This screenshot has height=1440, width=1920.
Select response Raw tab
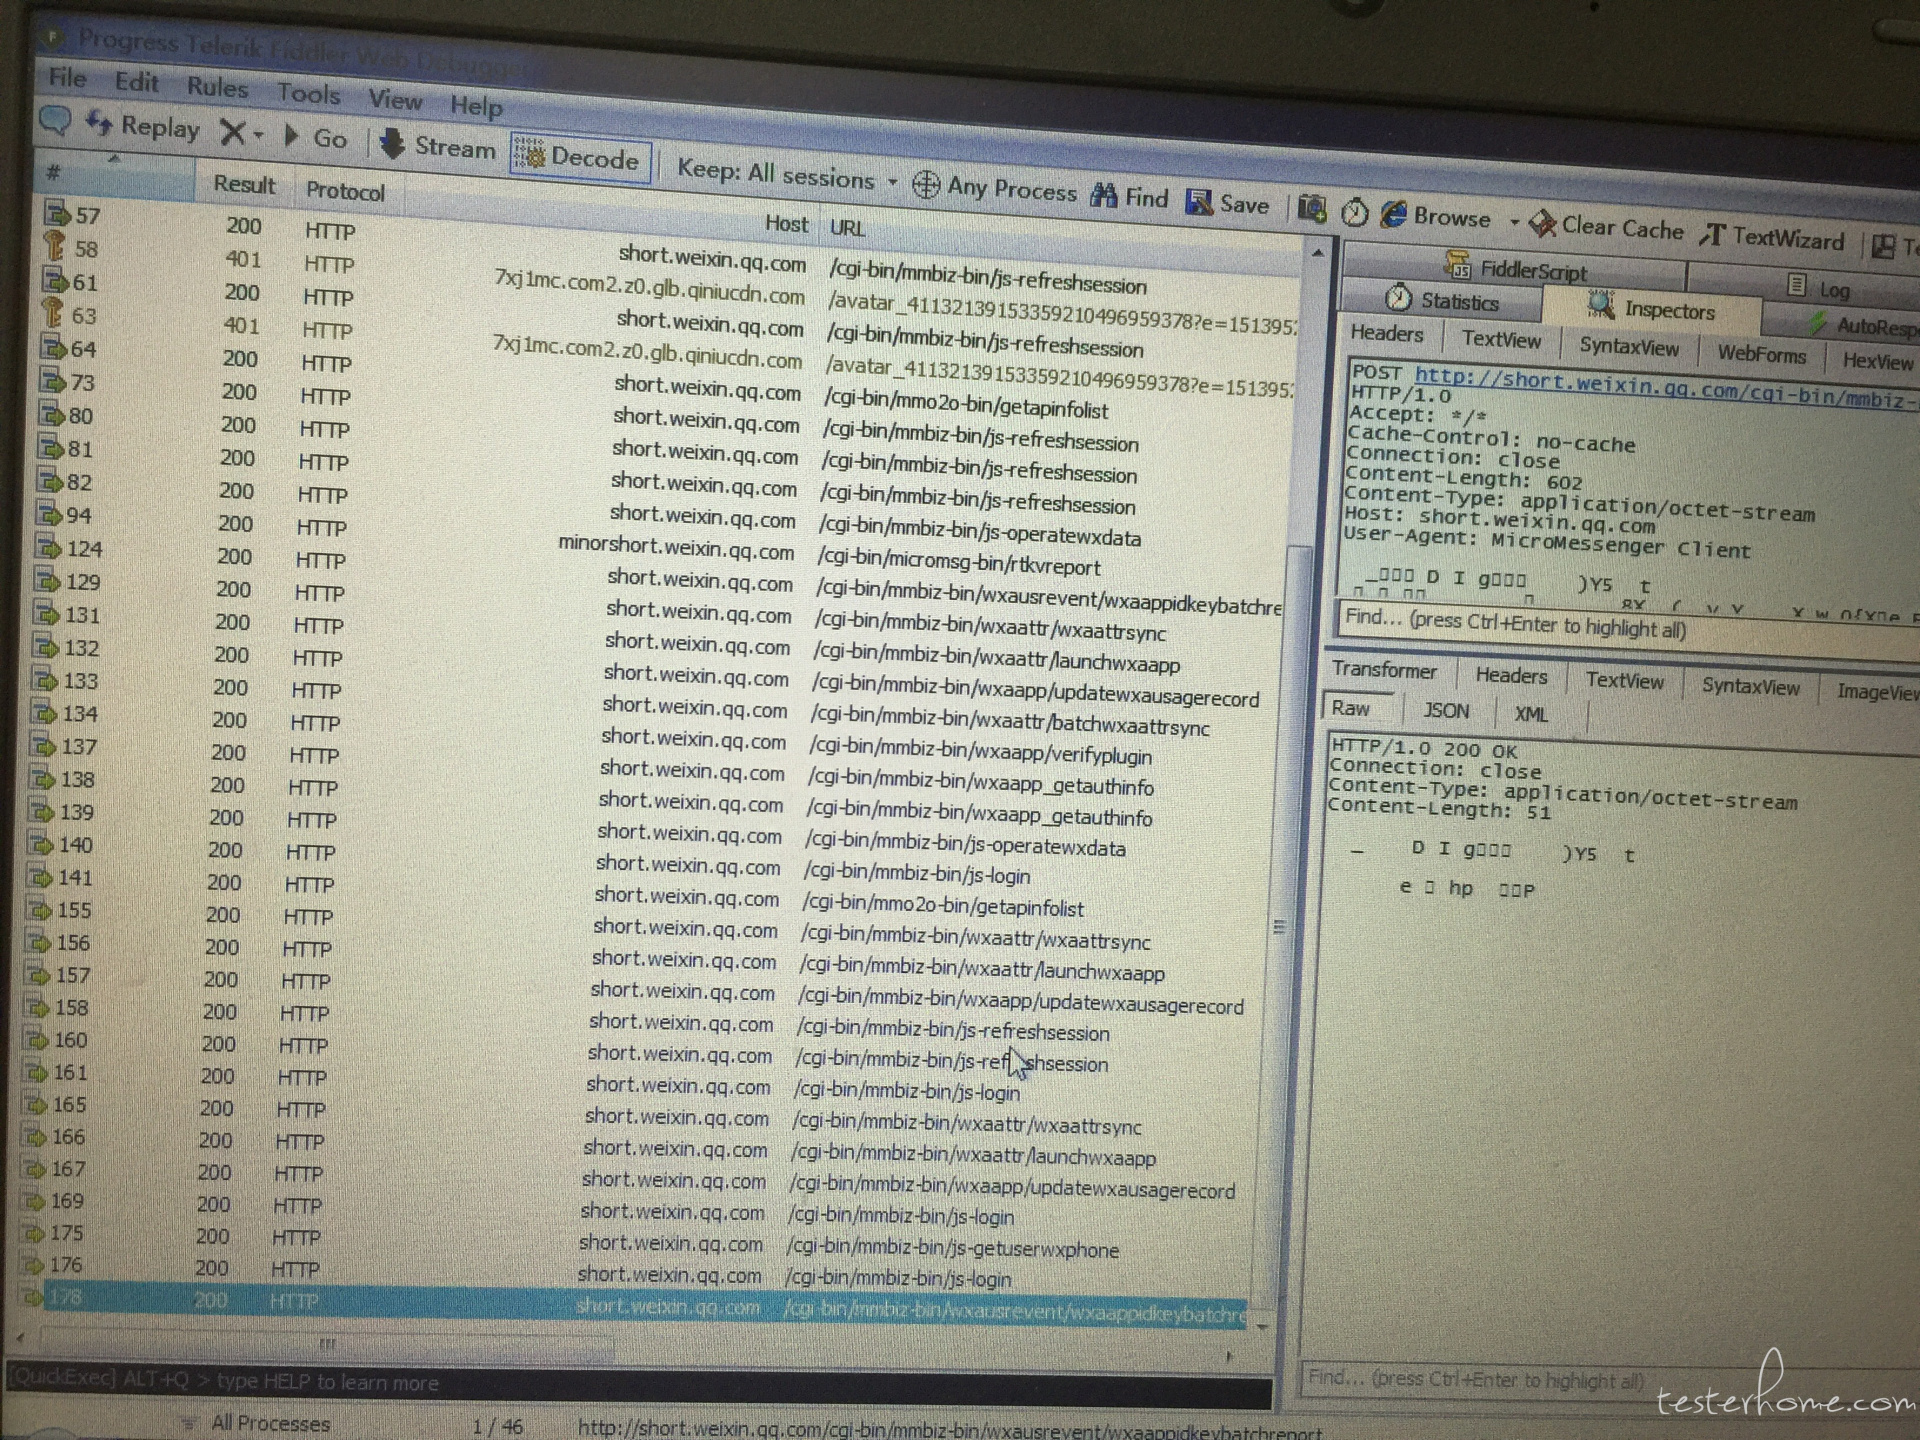[x=1350, y=707]
